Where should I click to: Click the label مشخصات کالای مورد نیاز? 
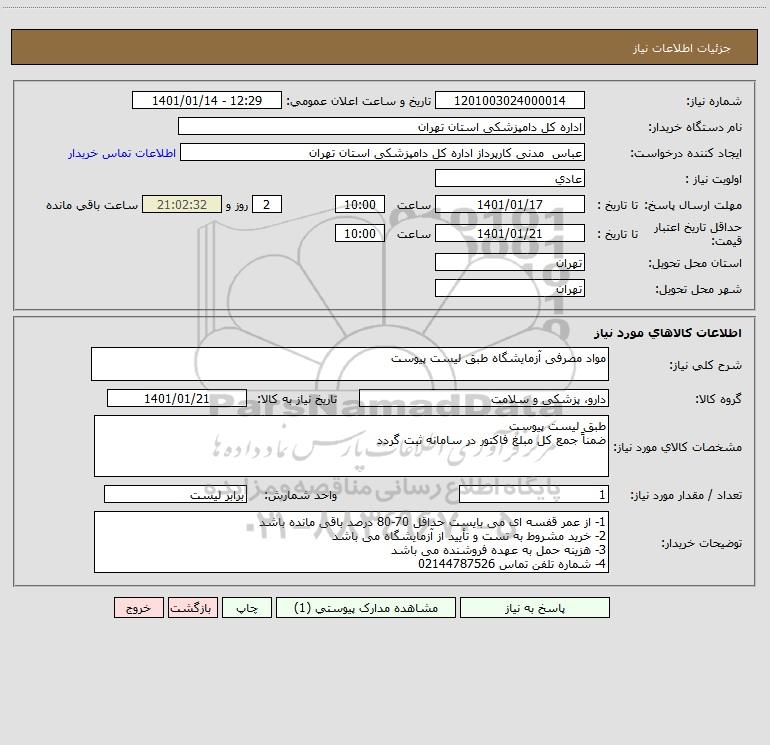coord(678,447)
